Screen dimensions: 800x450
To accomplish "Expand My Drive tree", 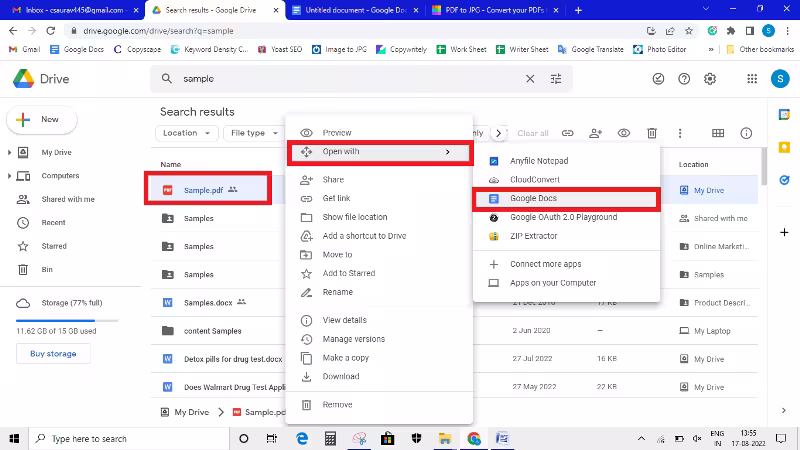I will pos(9,153).
